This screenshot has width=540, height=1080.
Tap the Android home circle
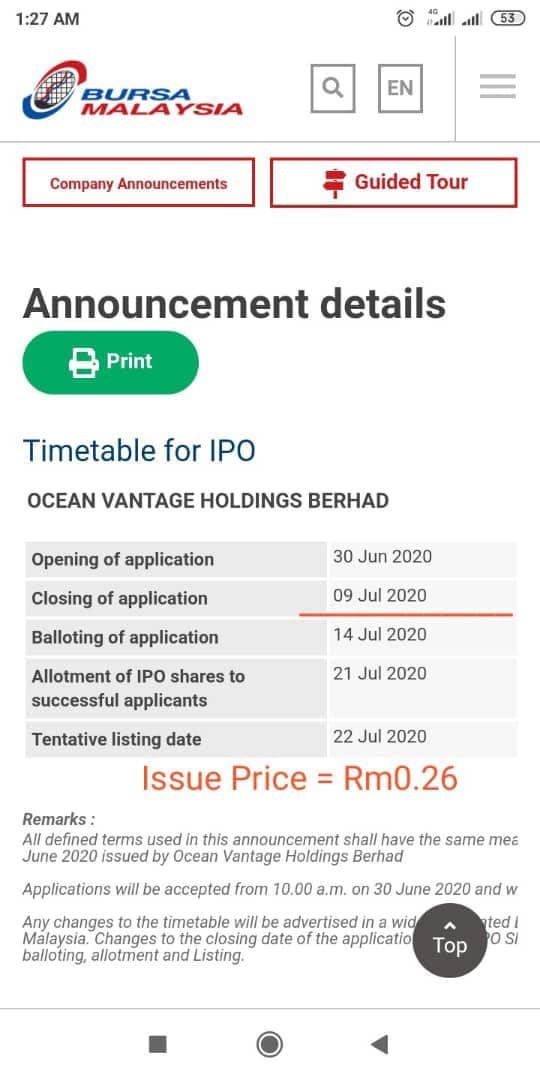tap(269, 1044)
